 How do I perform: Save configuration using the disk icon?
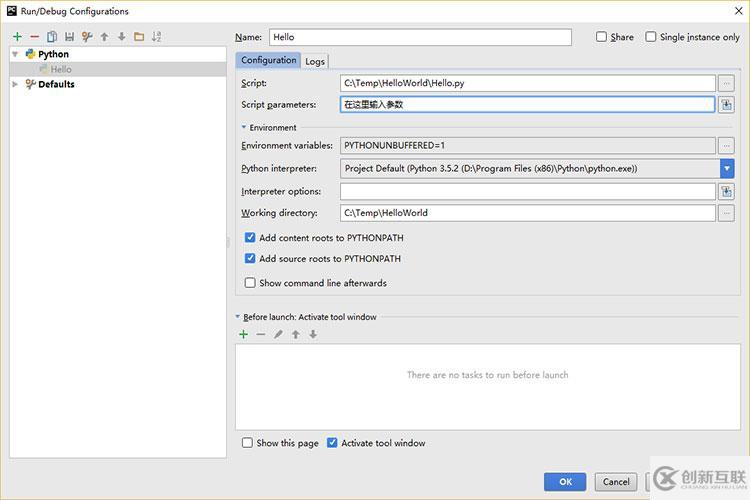[x=69, y=37]
